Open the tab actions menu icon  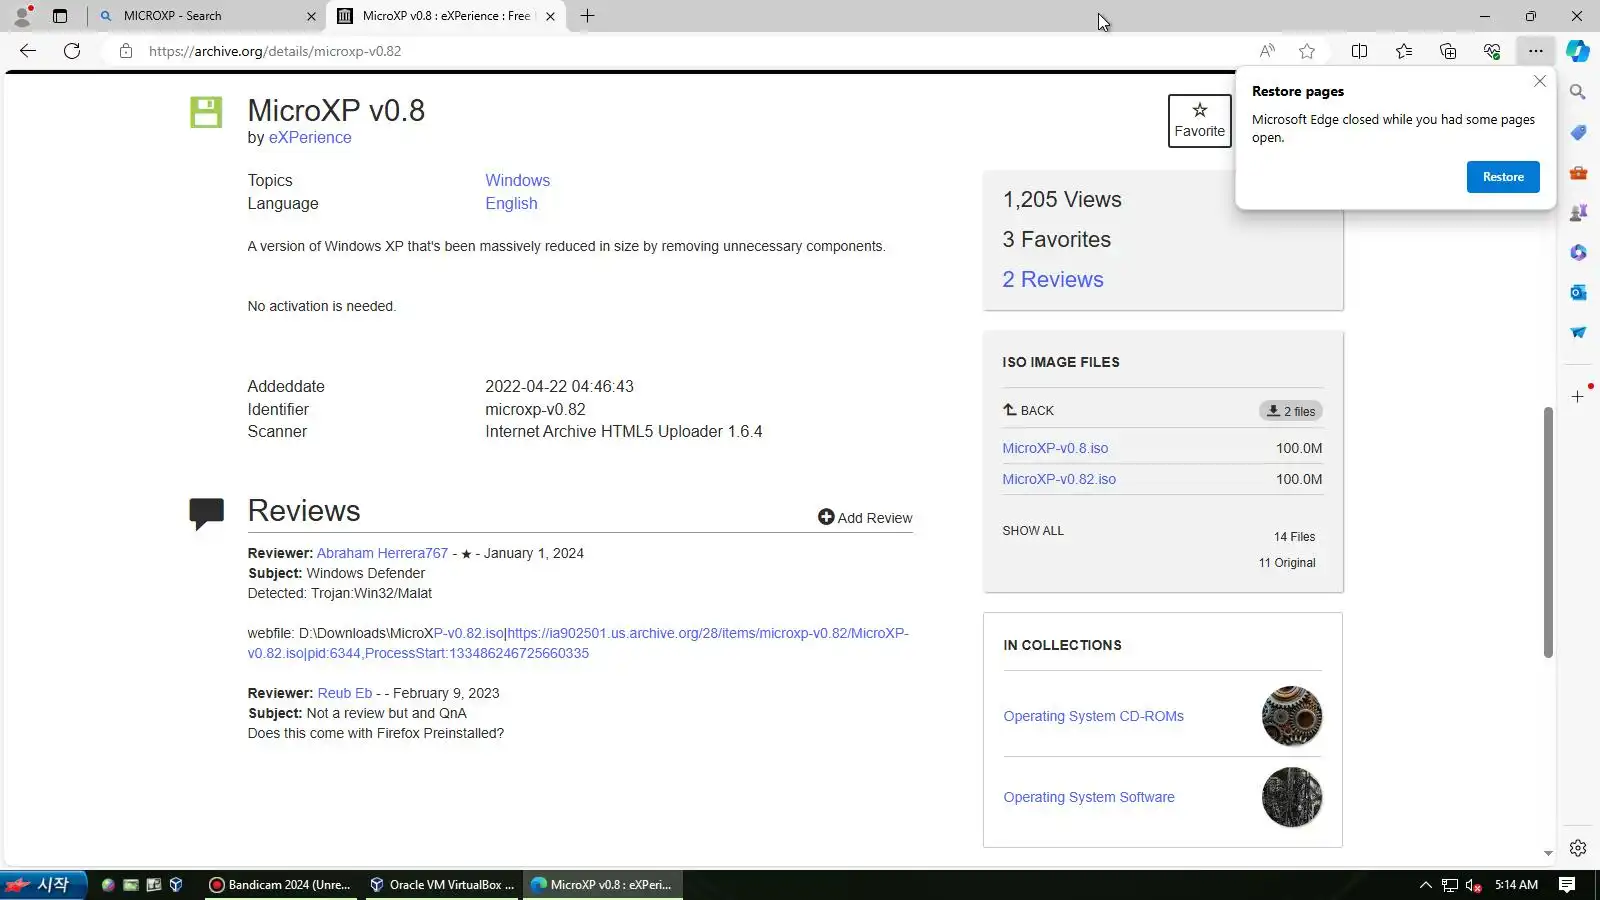(60, 16)
